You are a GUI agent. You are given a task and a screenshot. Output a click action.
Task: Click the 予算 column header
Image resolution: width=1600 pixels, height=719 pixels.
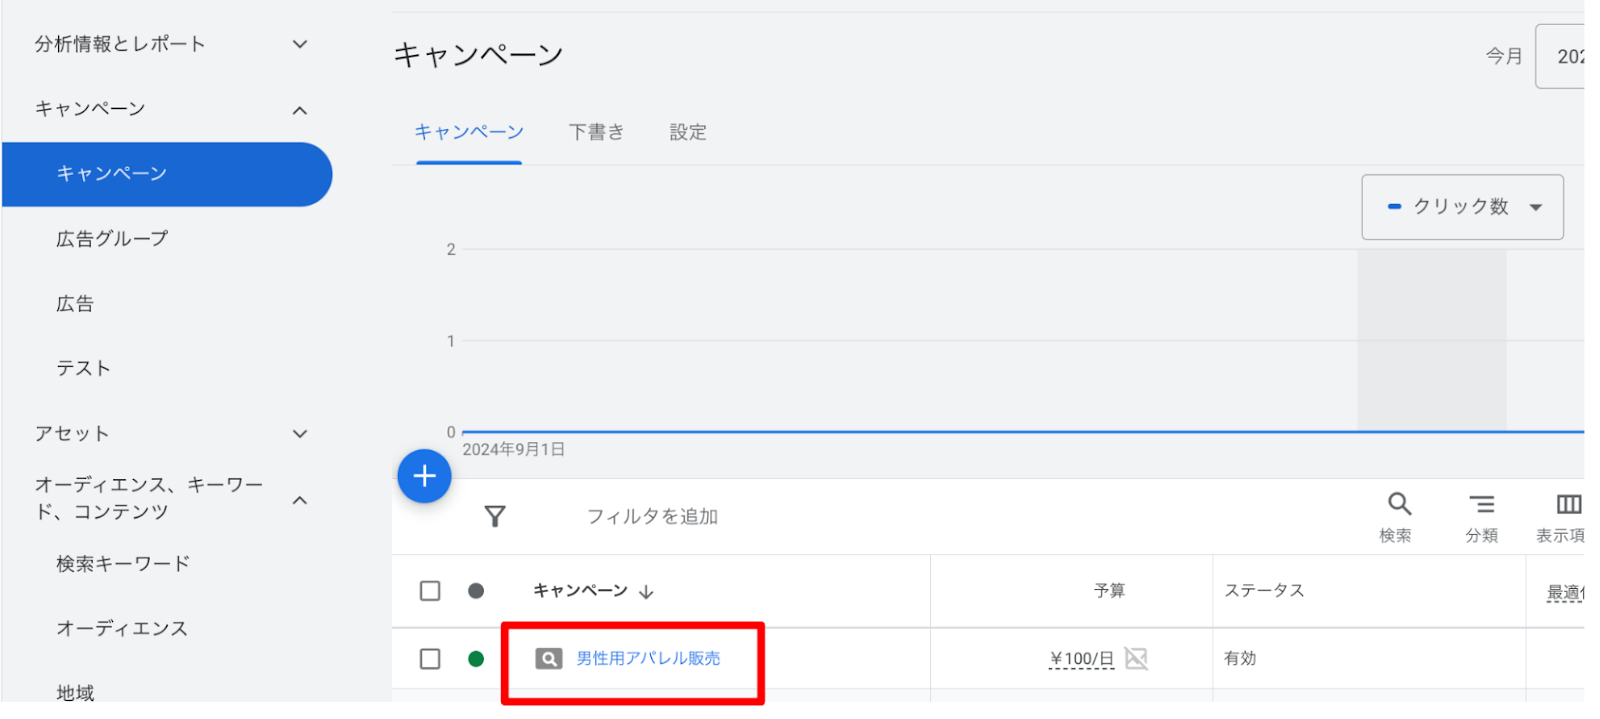coord(1109,591)
